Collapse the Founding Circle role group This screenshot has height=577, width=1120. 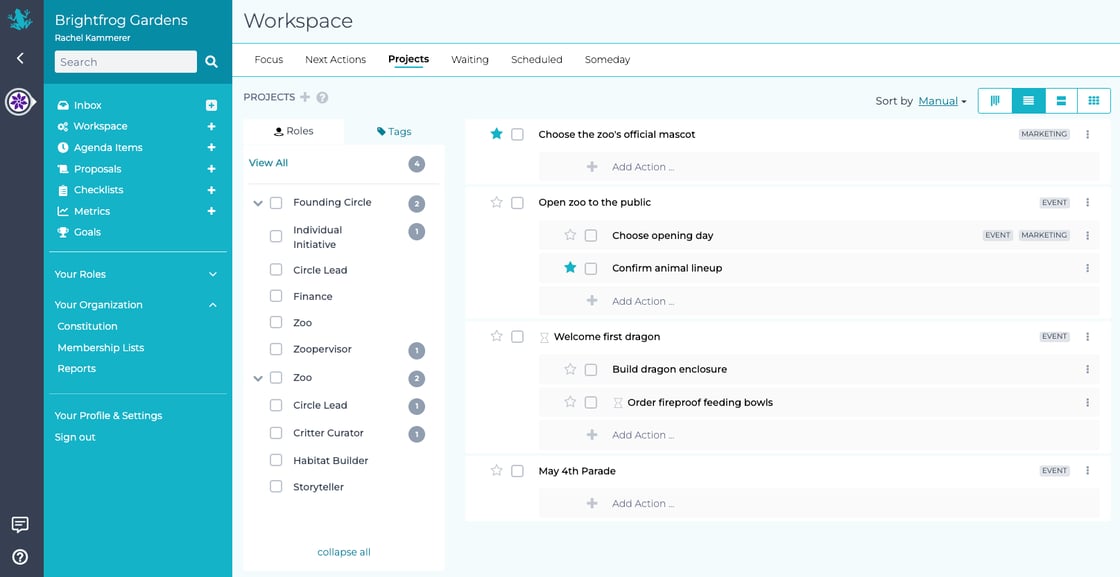[257, 201]
